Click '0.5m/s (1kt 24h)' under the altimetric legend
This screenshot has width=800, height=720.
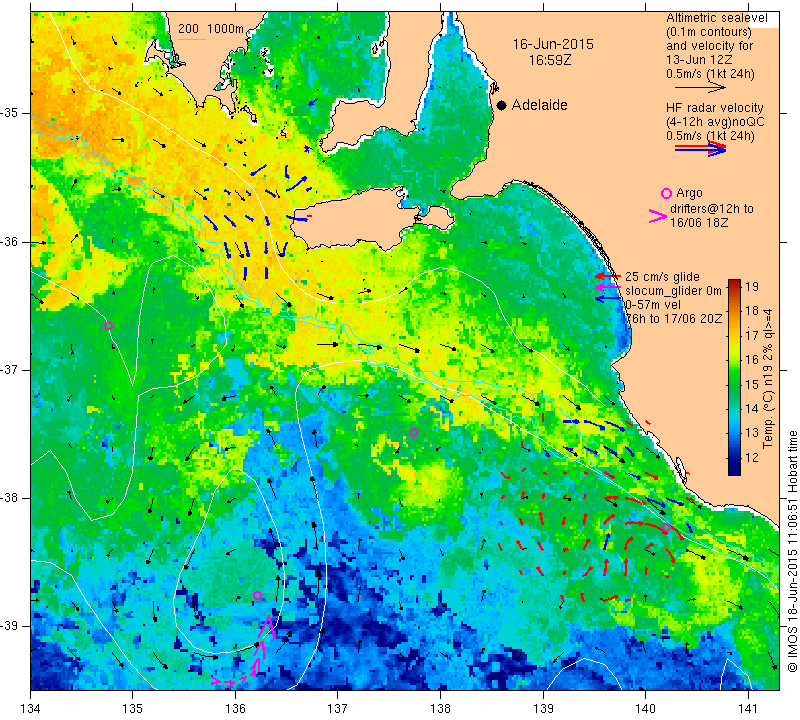710,74
